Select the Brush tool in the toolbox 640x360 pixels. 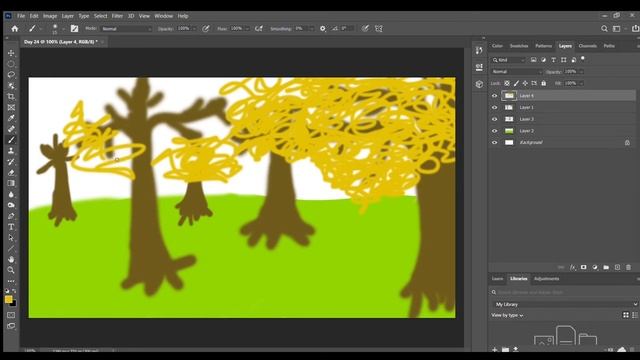pyautogui.click(x=11, y=140)
